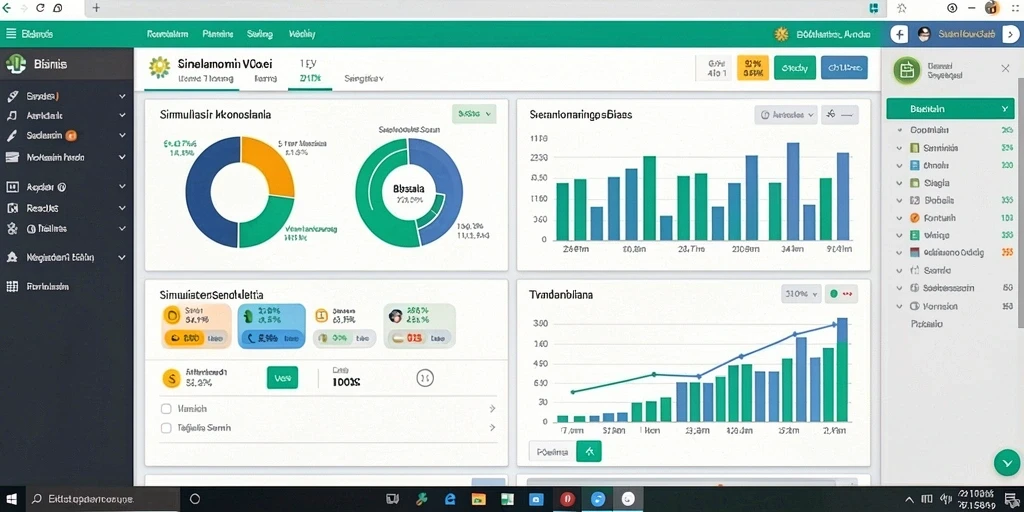Click the plus icon in the blue header bar

[899, 35]
